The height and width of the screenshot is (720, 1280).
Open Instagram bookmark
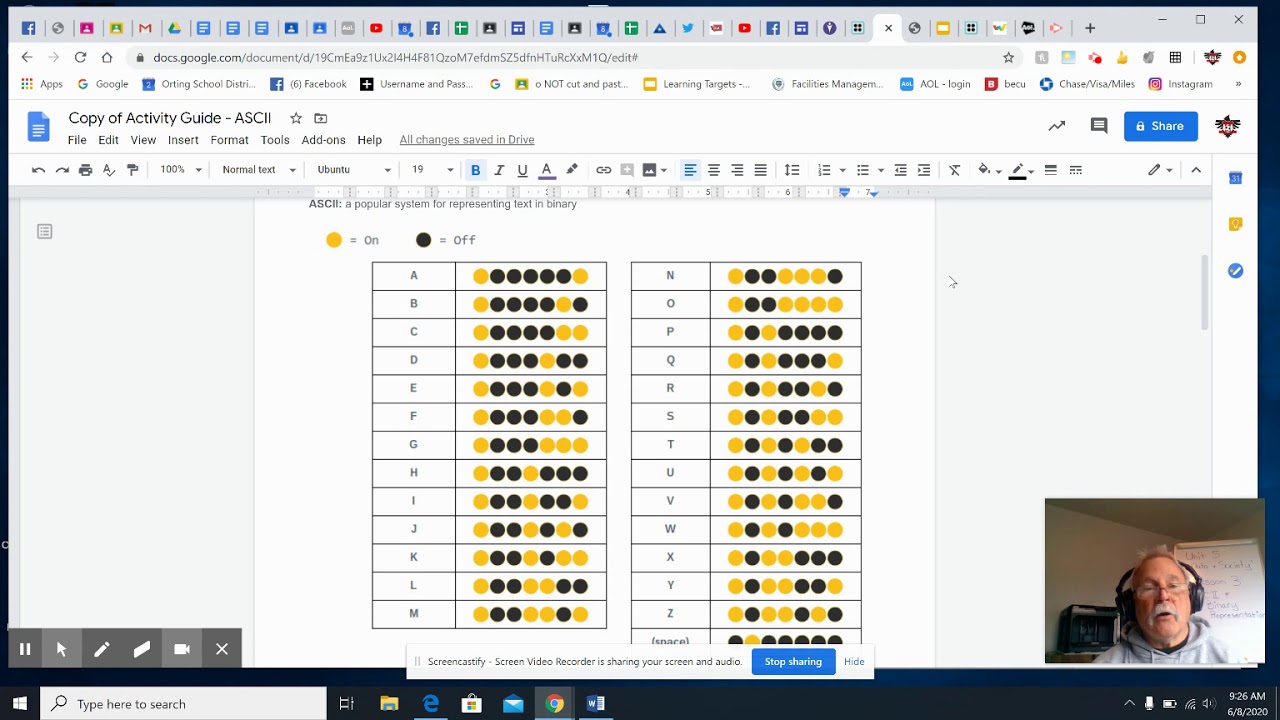1180,84
